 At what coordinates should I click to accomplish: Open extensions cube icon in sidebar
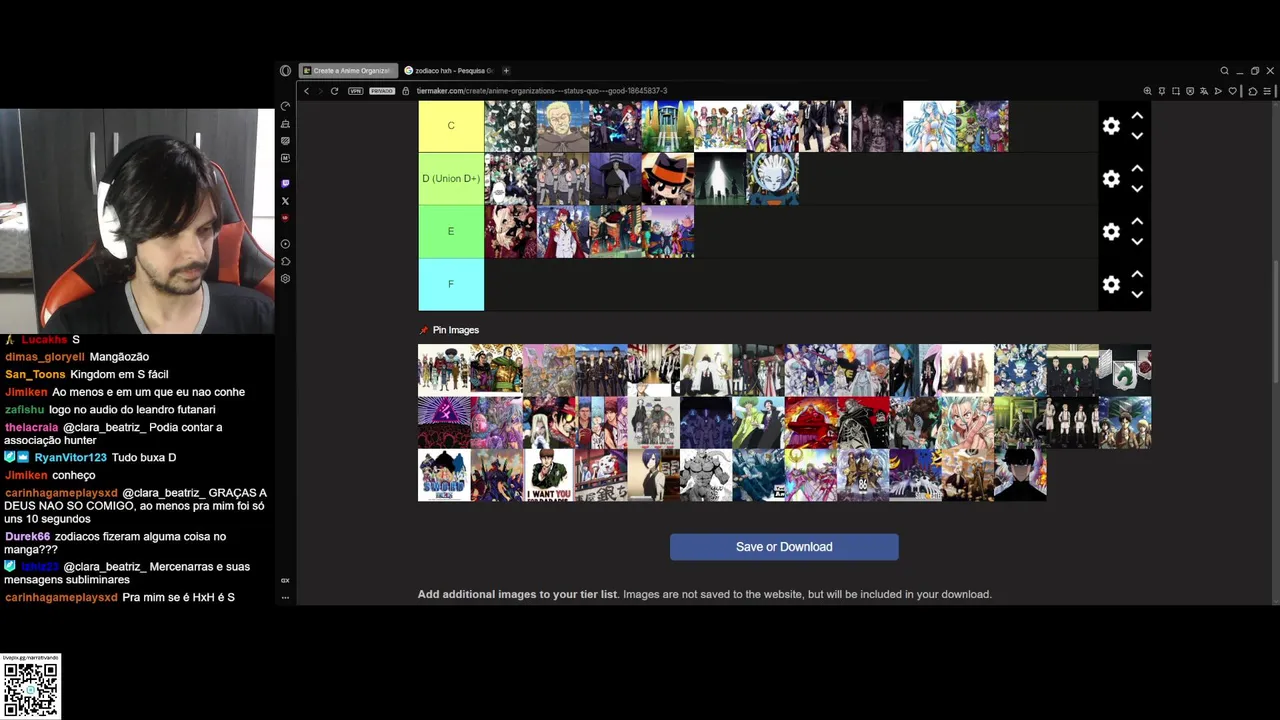[x=285, y=262]
